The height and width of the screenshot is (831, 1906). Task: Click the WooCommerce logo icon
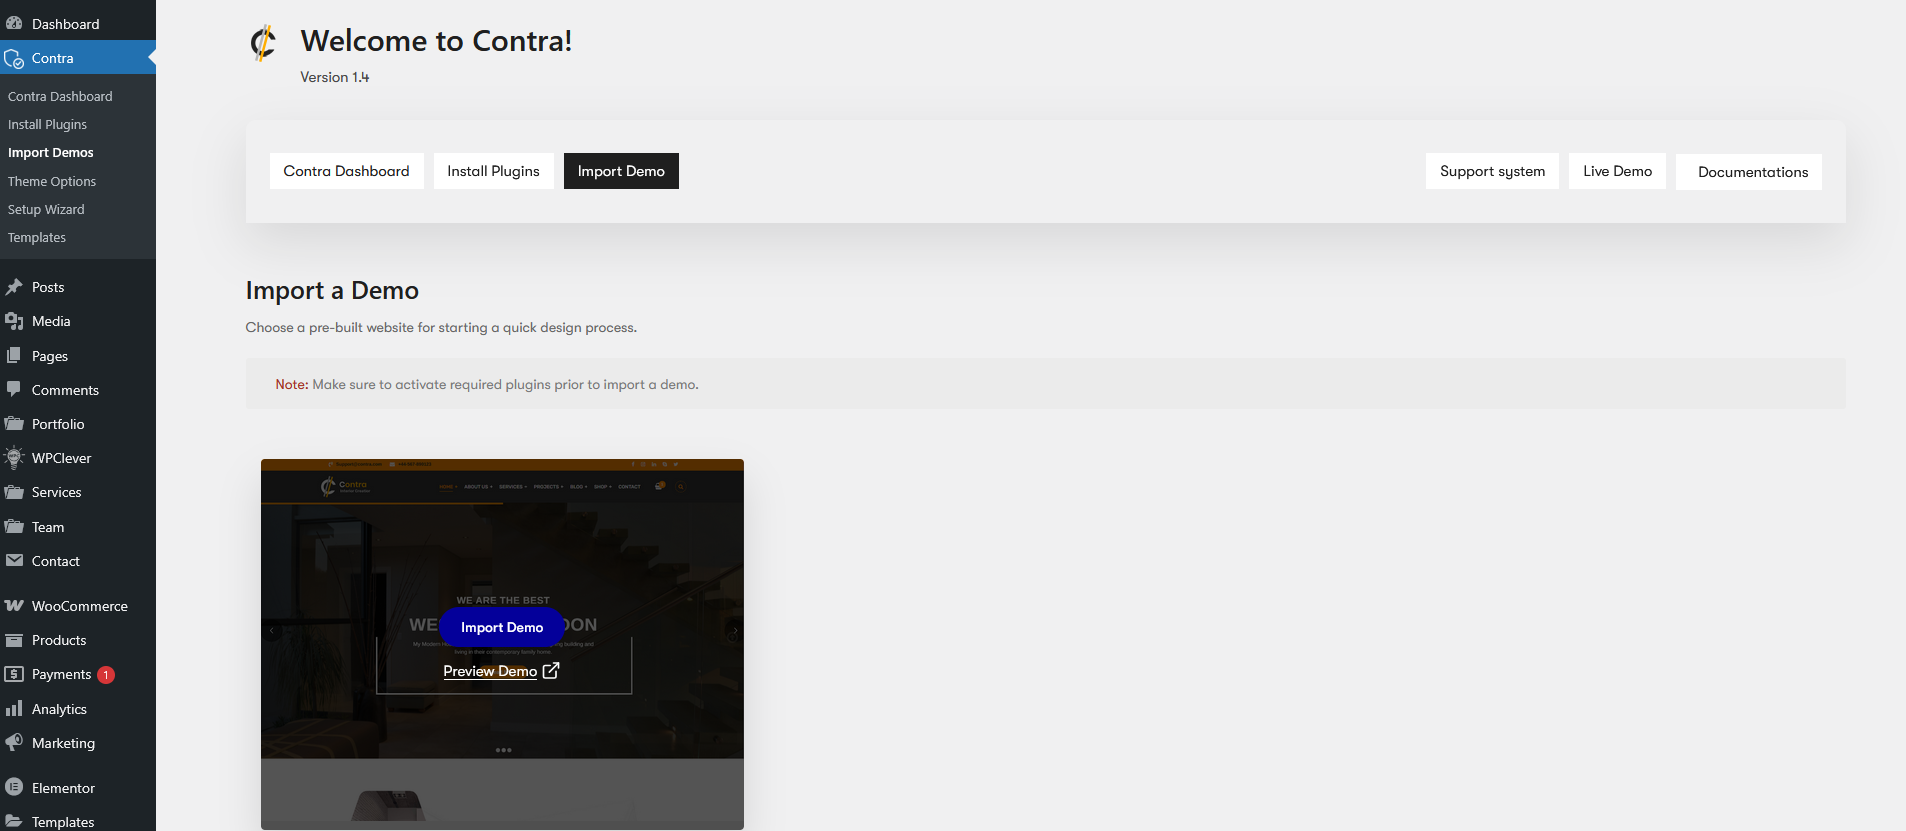[14, 606]
